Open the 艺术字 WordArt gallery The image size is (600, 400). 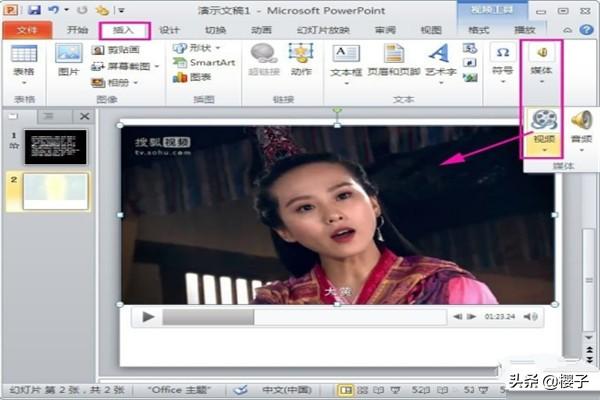(x=441, y=64)
